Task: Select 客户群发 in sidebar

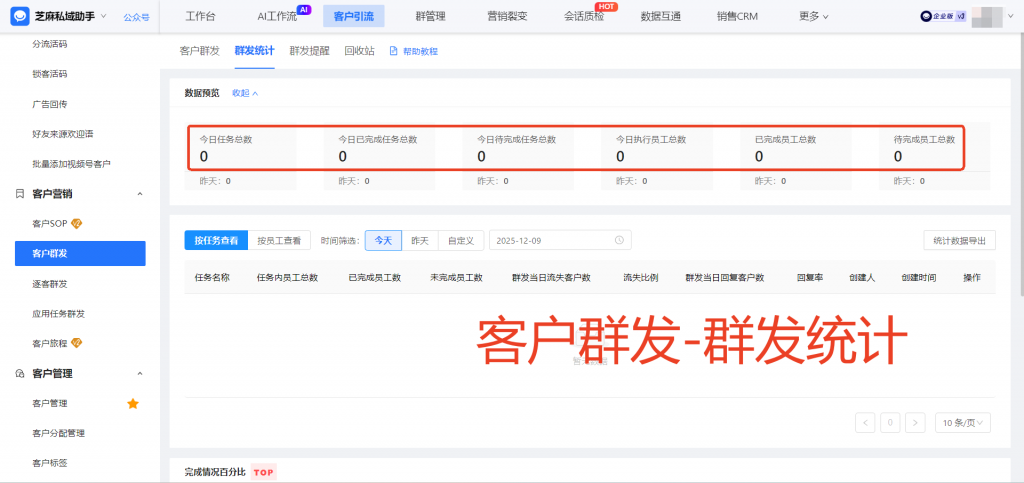Action: tap(80, 253)
